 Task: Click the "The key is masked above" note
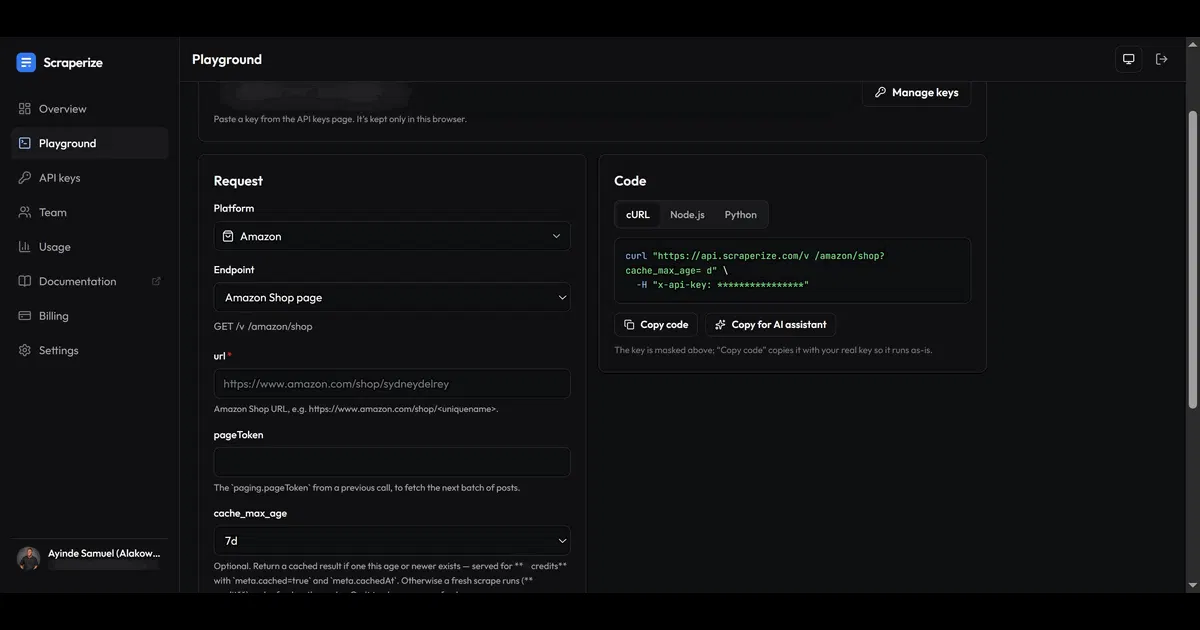[773, 351]
